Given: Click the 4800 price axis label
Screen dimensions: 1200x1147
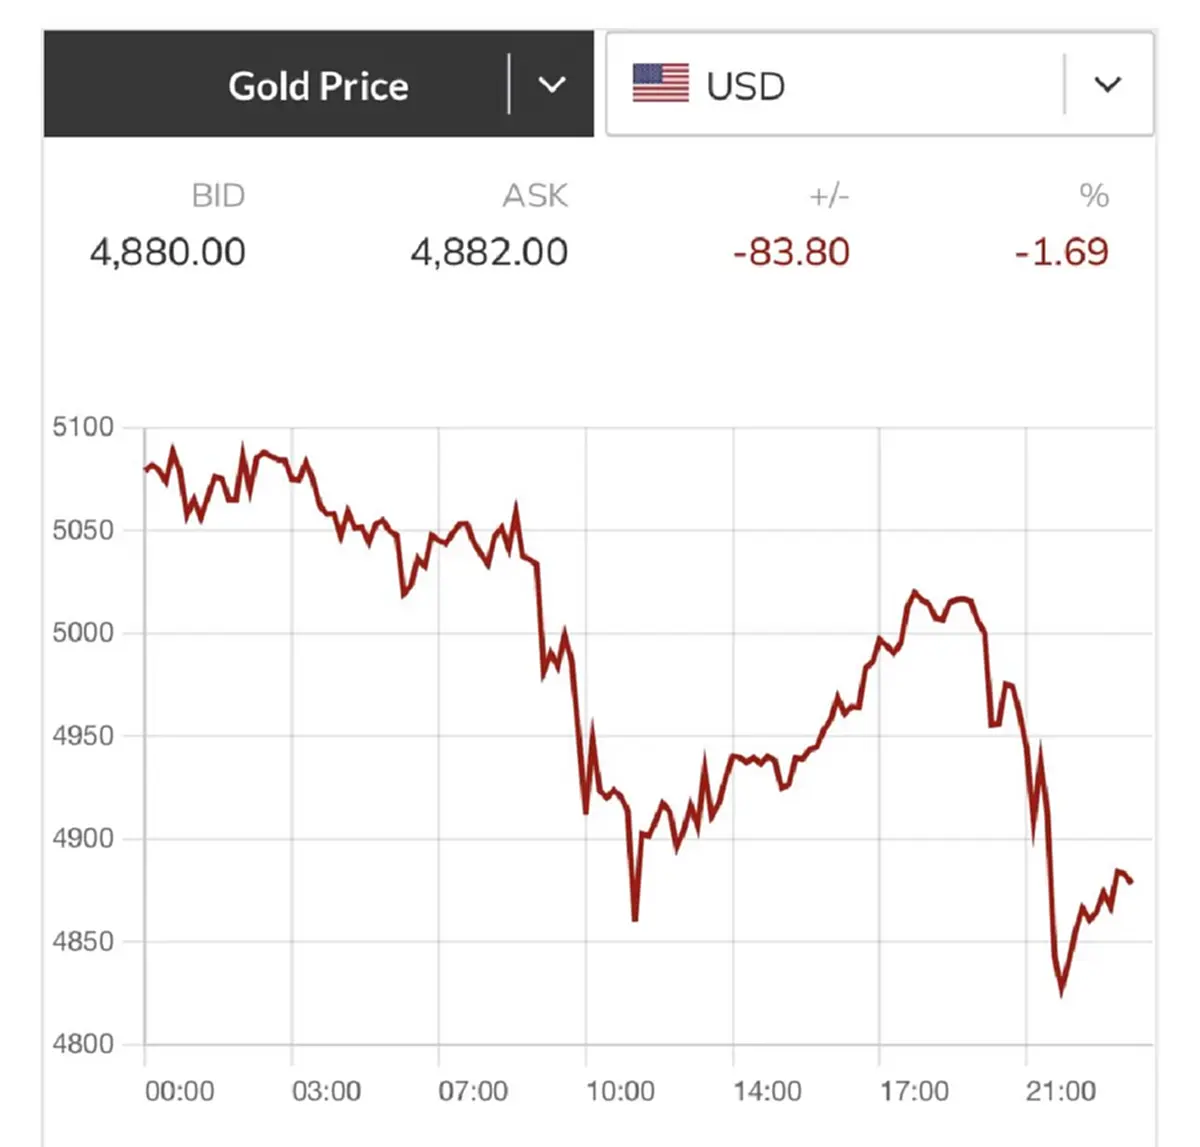Looking at the screenshot, I should [x=83, y=1044].
